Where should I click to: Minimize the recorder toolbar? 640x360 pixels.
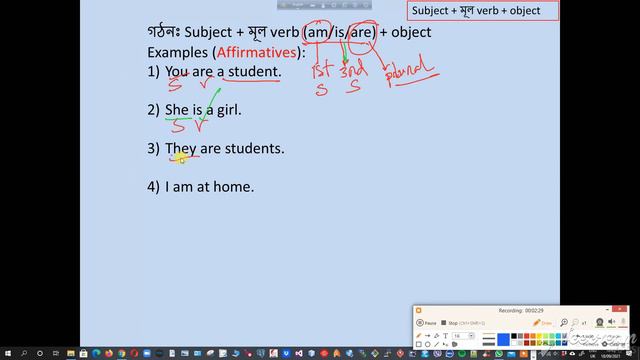pyautogui.click(x=607, y=309)
